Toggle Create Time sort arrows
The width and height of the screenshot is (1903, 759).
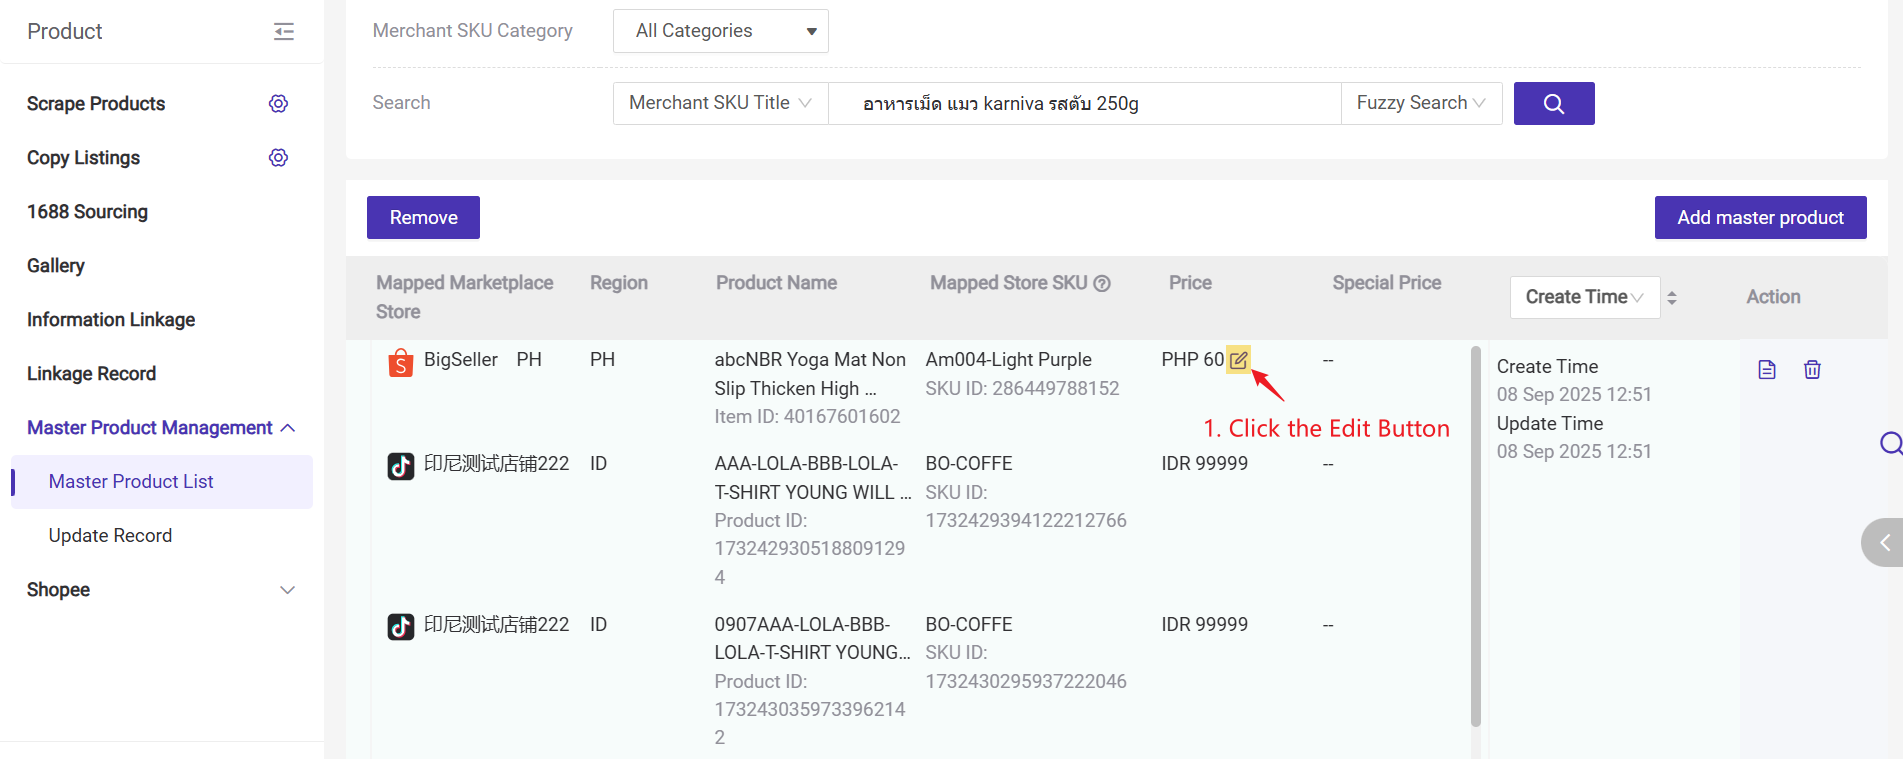(1672, 297)
